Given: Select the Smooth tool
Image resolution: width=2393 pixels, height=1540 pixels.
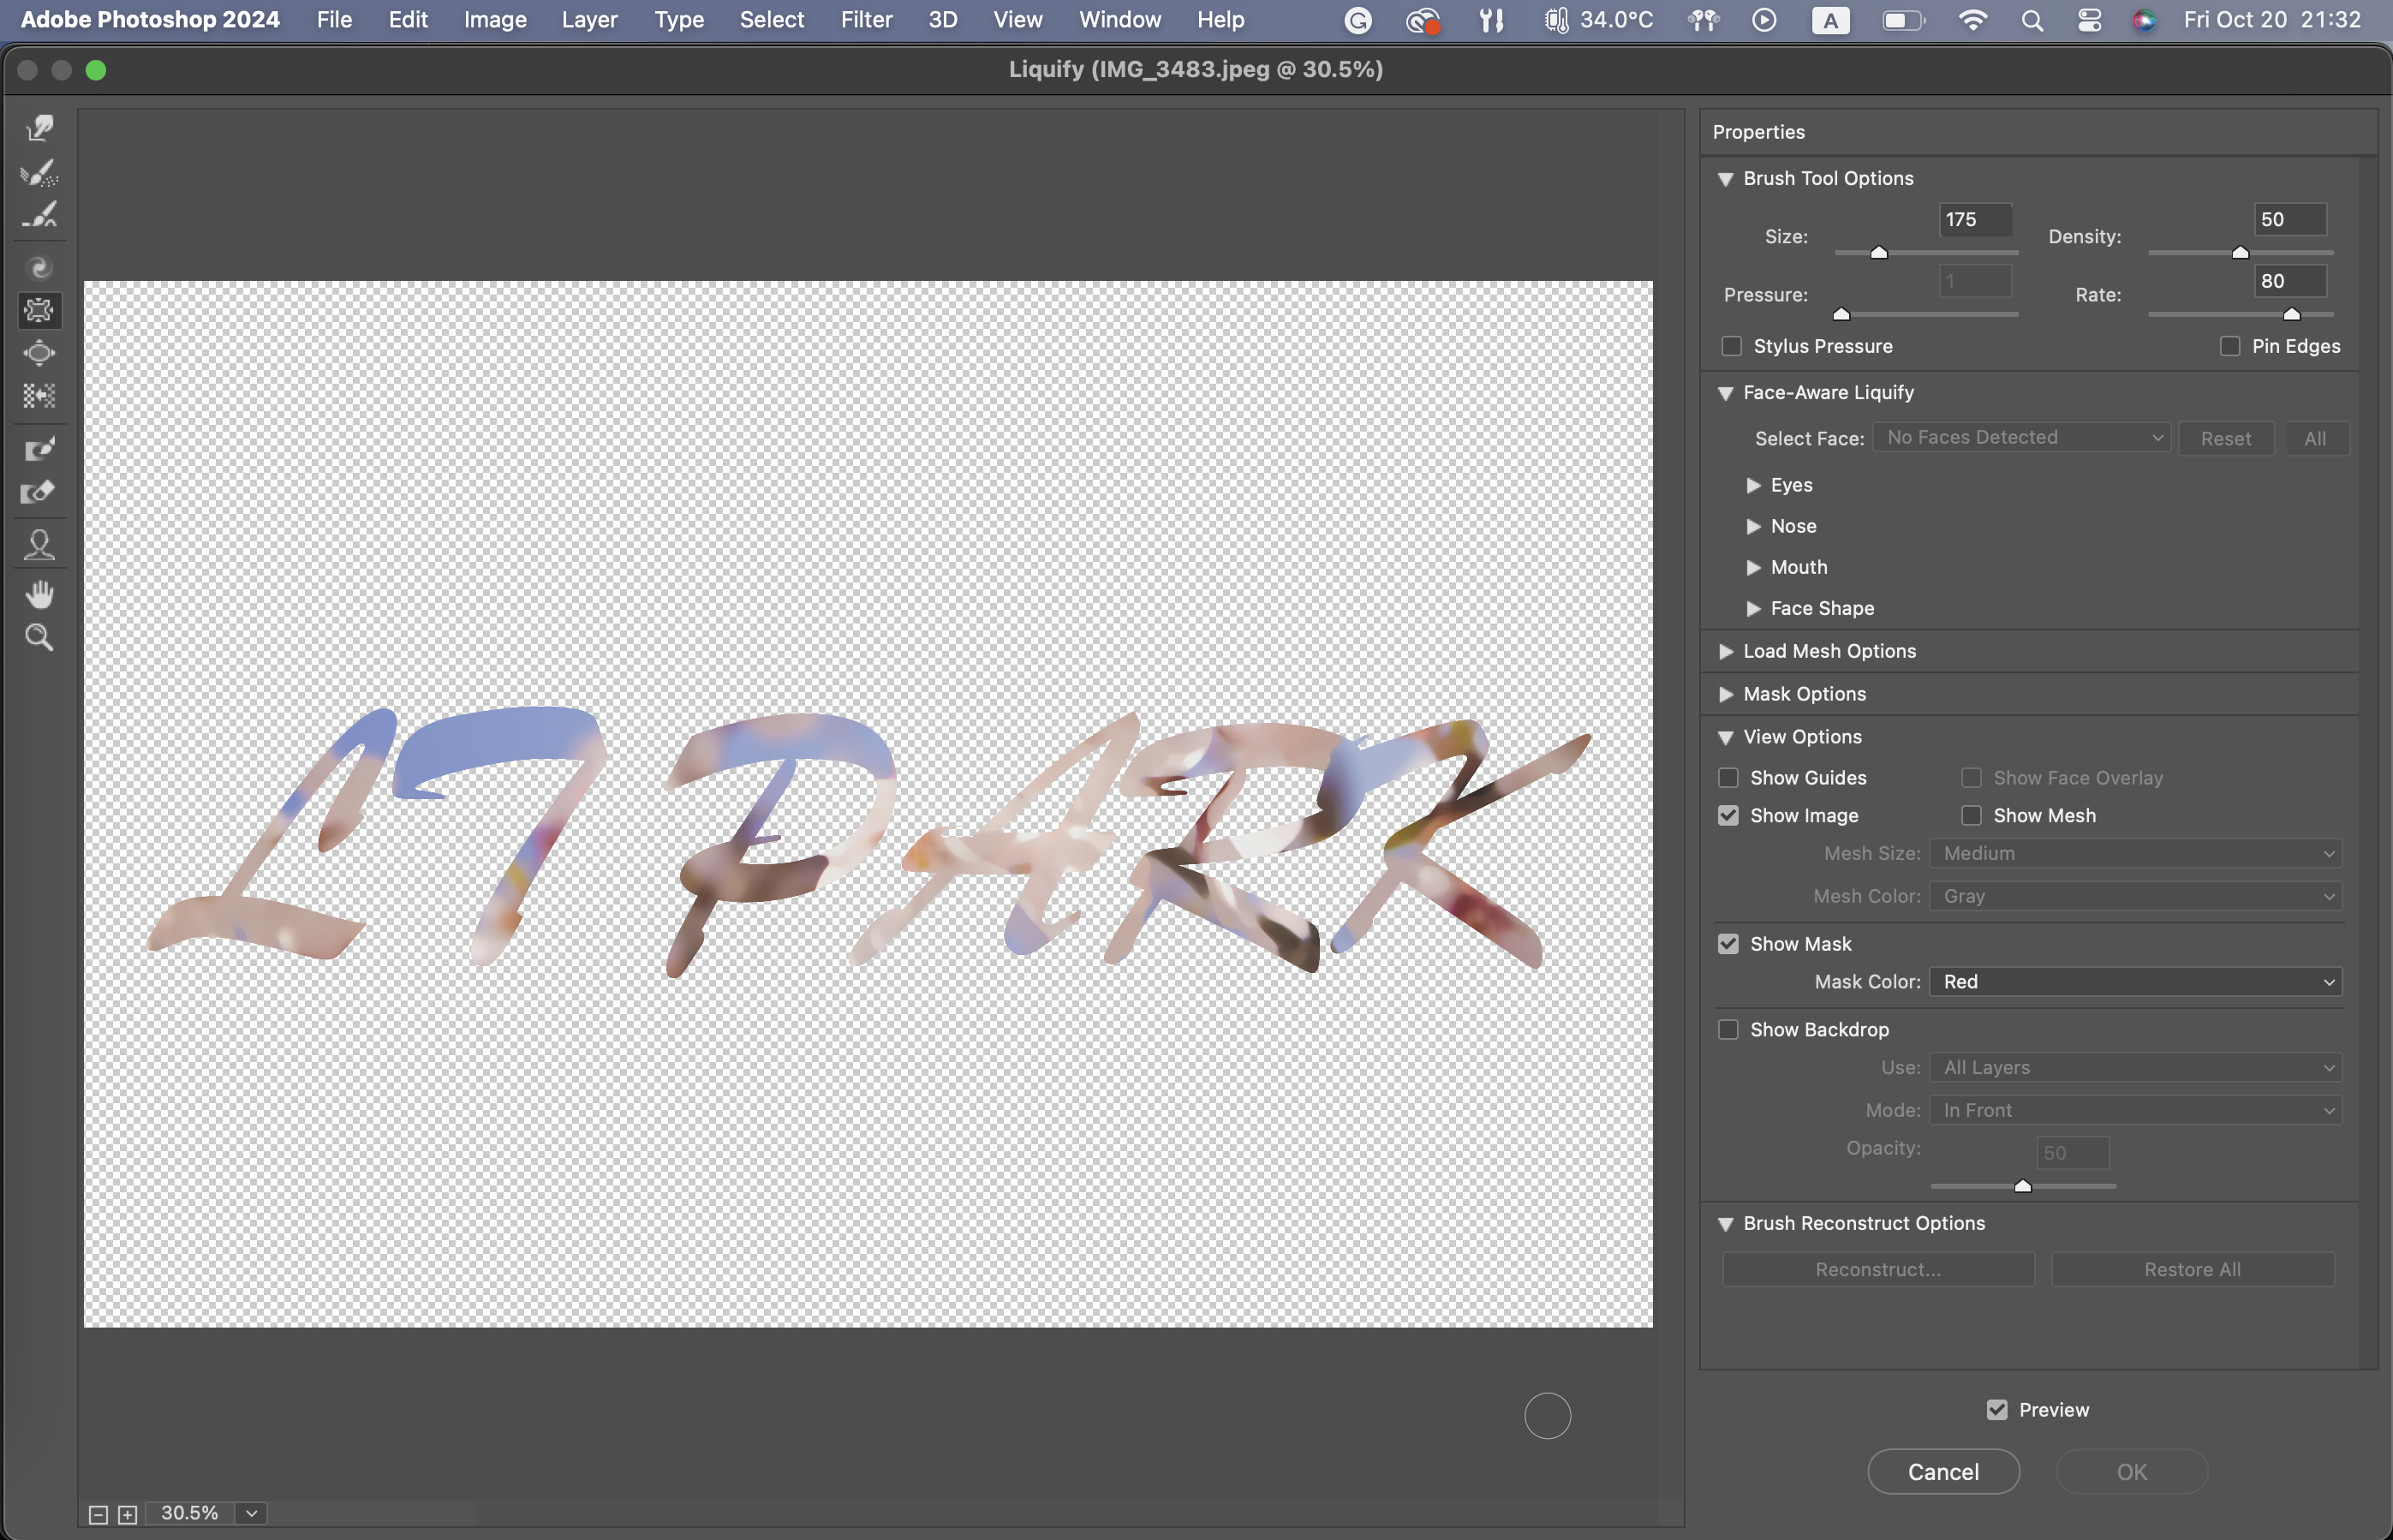Looking at the screenshot, I should click(x=39, y=215).
